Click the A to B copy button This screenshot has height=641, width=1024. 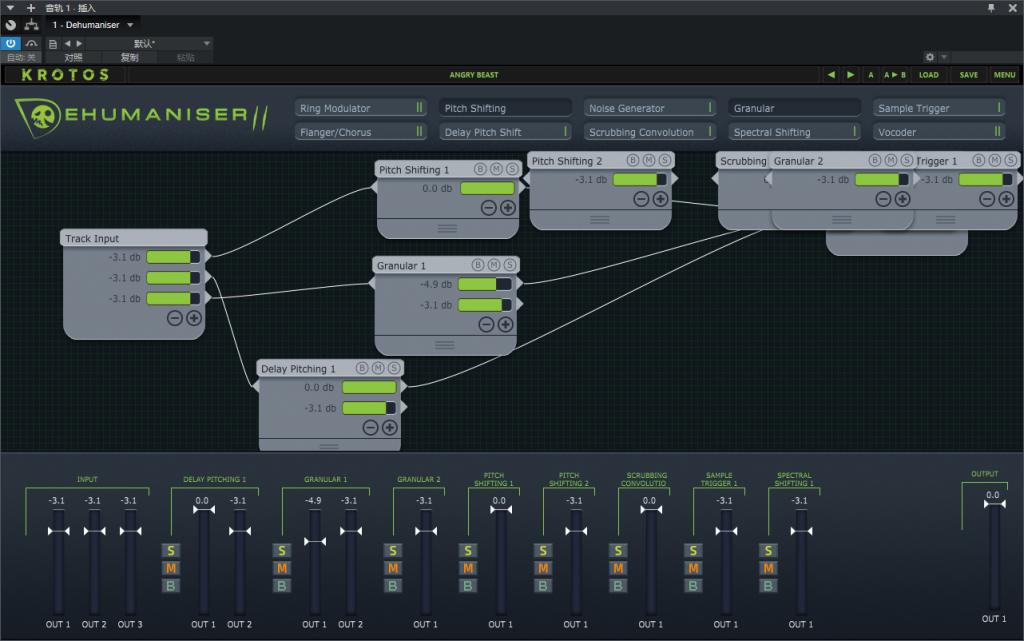895,75
